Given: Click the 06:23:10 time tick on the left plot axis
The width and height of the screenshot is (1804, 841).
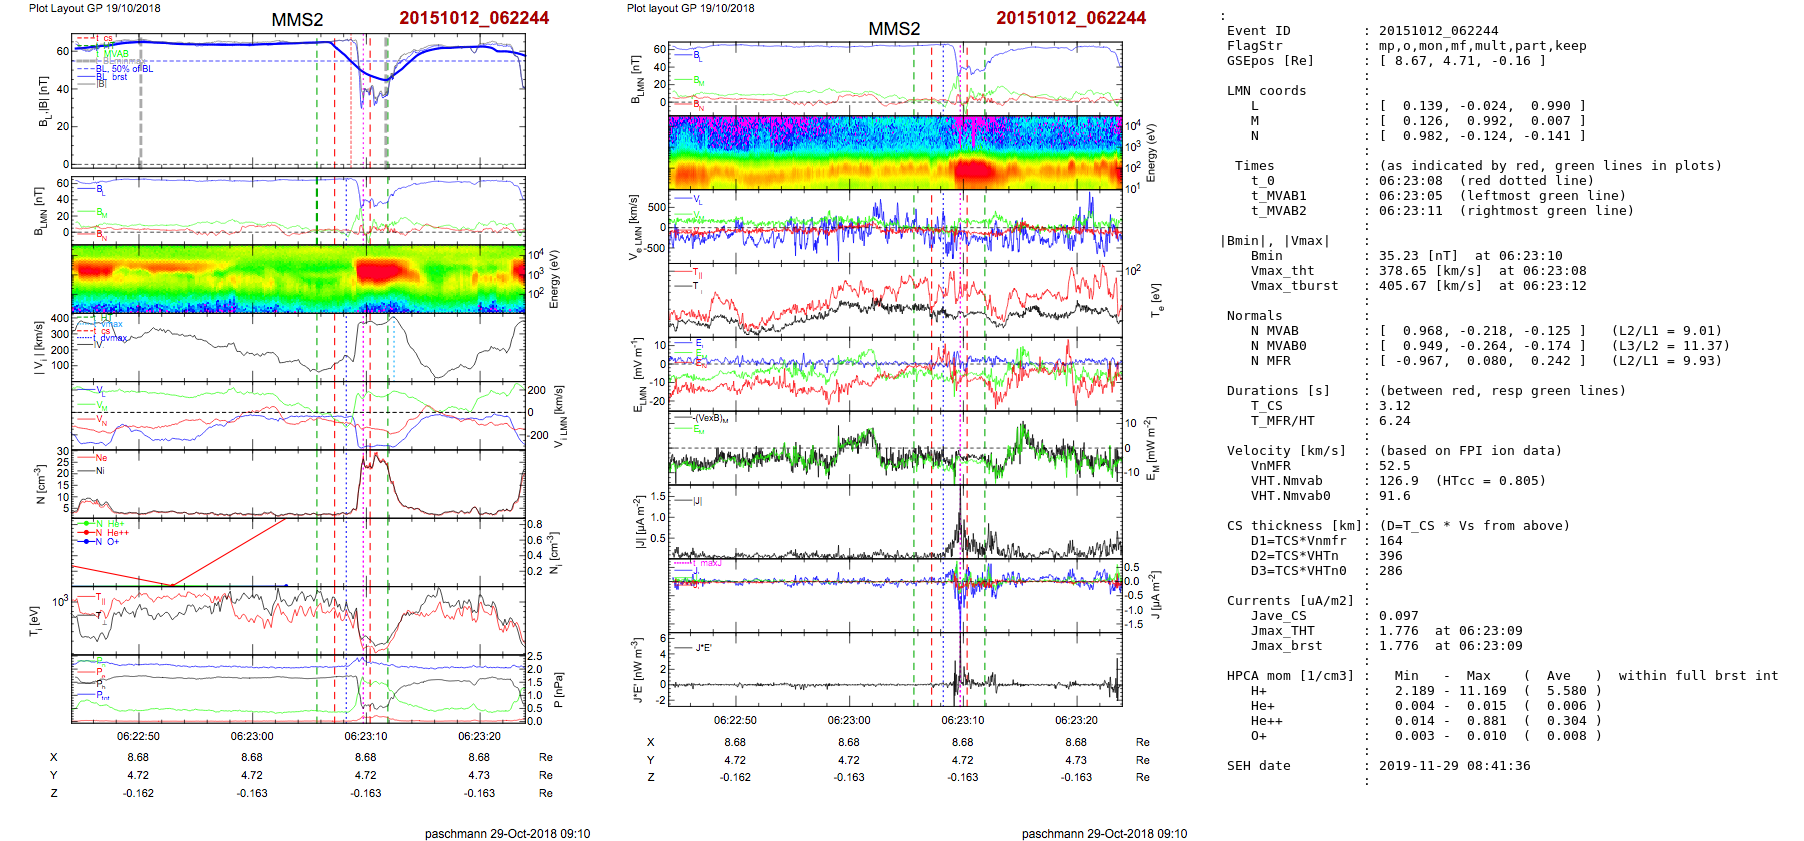Looking at the screenshot, I should [x=366, y=736].
